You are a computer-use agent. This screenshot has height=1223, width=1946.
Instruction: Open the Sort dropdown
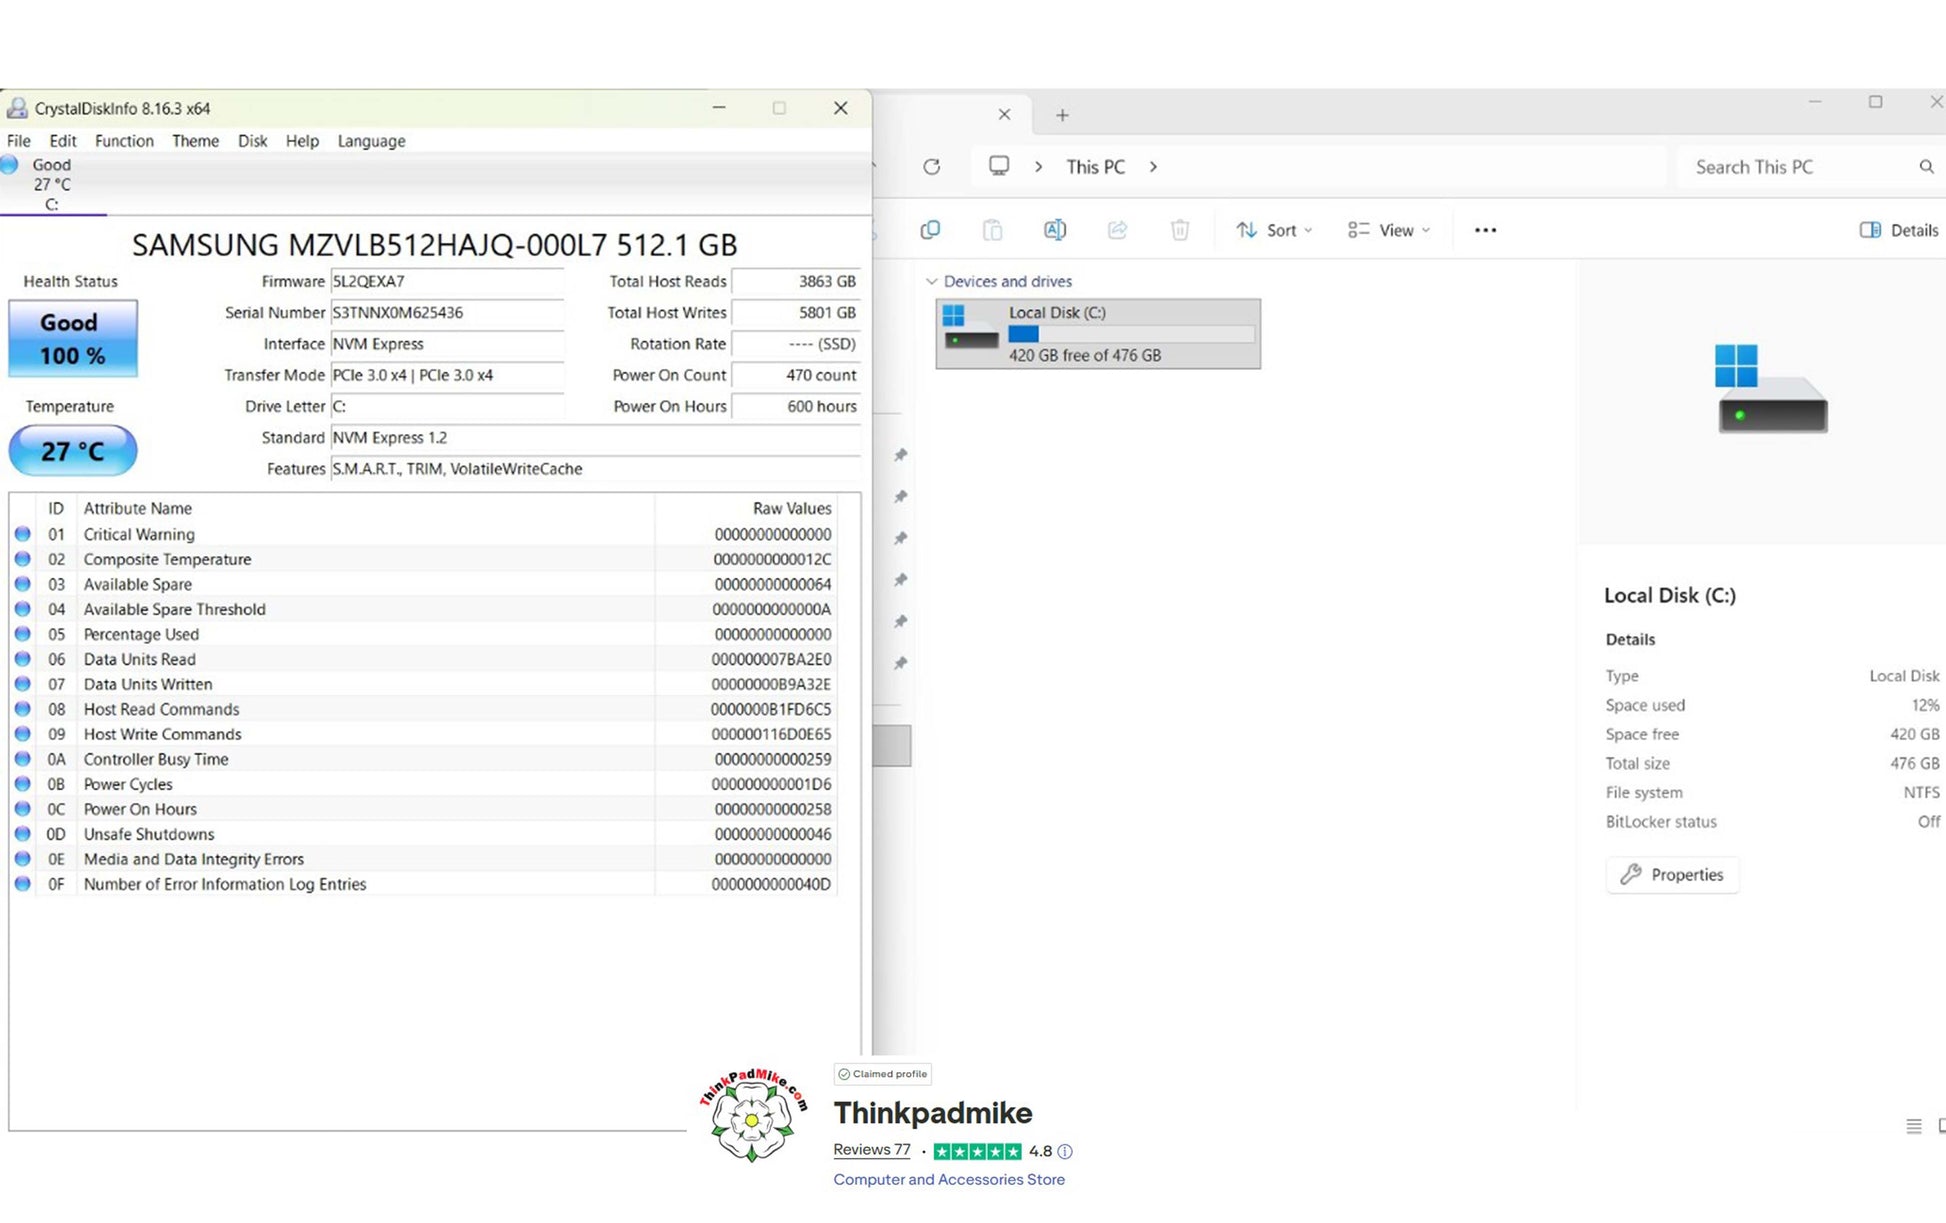1274,230
